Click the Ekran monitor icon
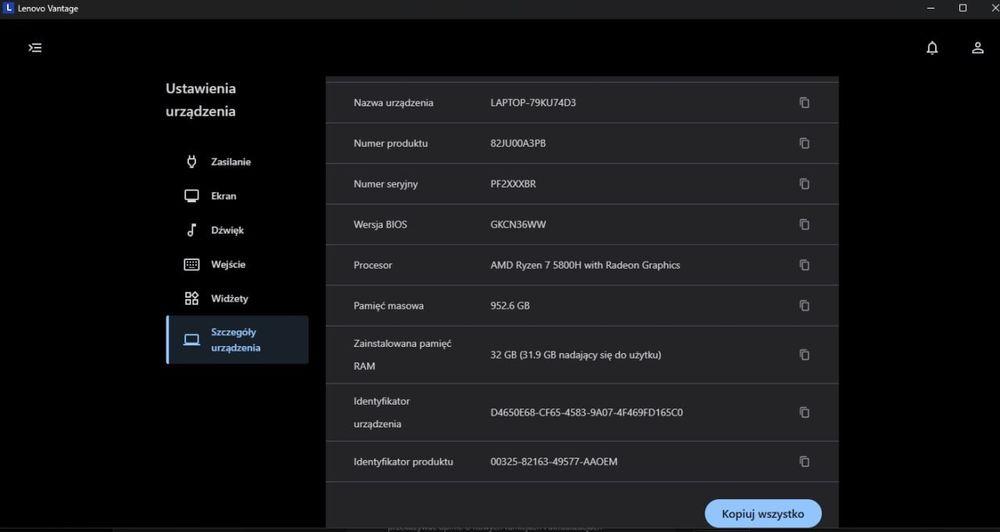Image resolution: width=1000 pixels, height=532 pixels. point(191,196)
